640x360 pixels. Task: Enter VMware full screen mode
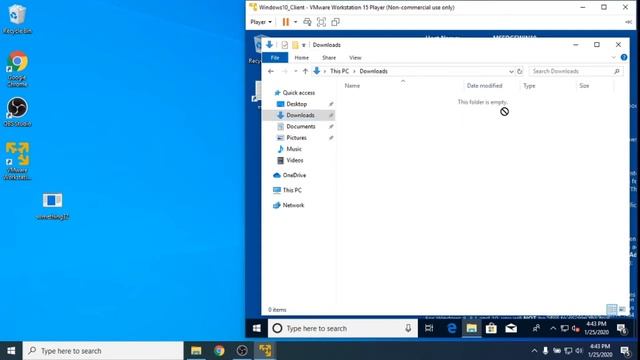(321, 22)
